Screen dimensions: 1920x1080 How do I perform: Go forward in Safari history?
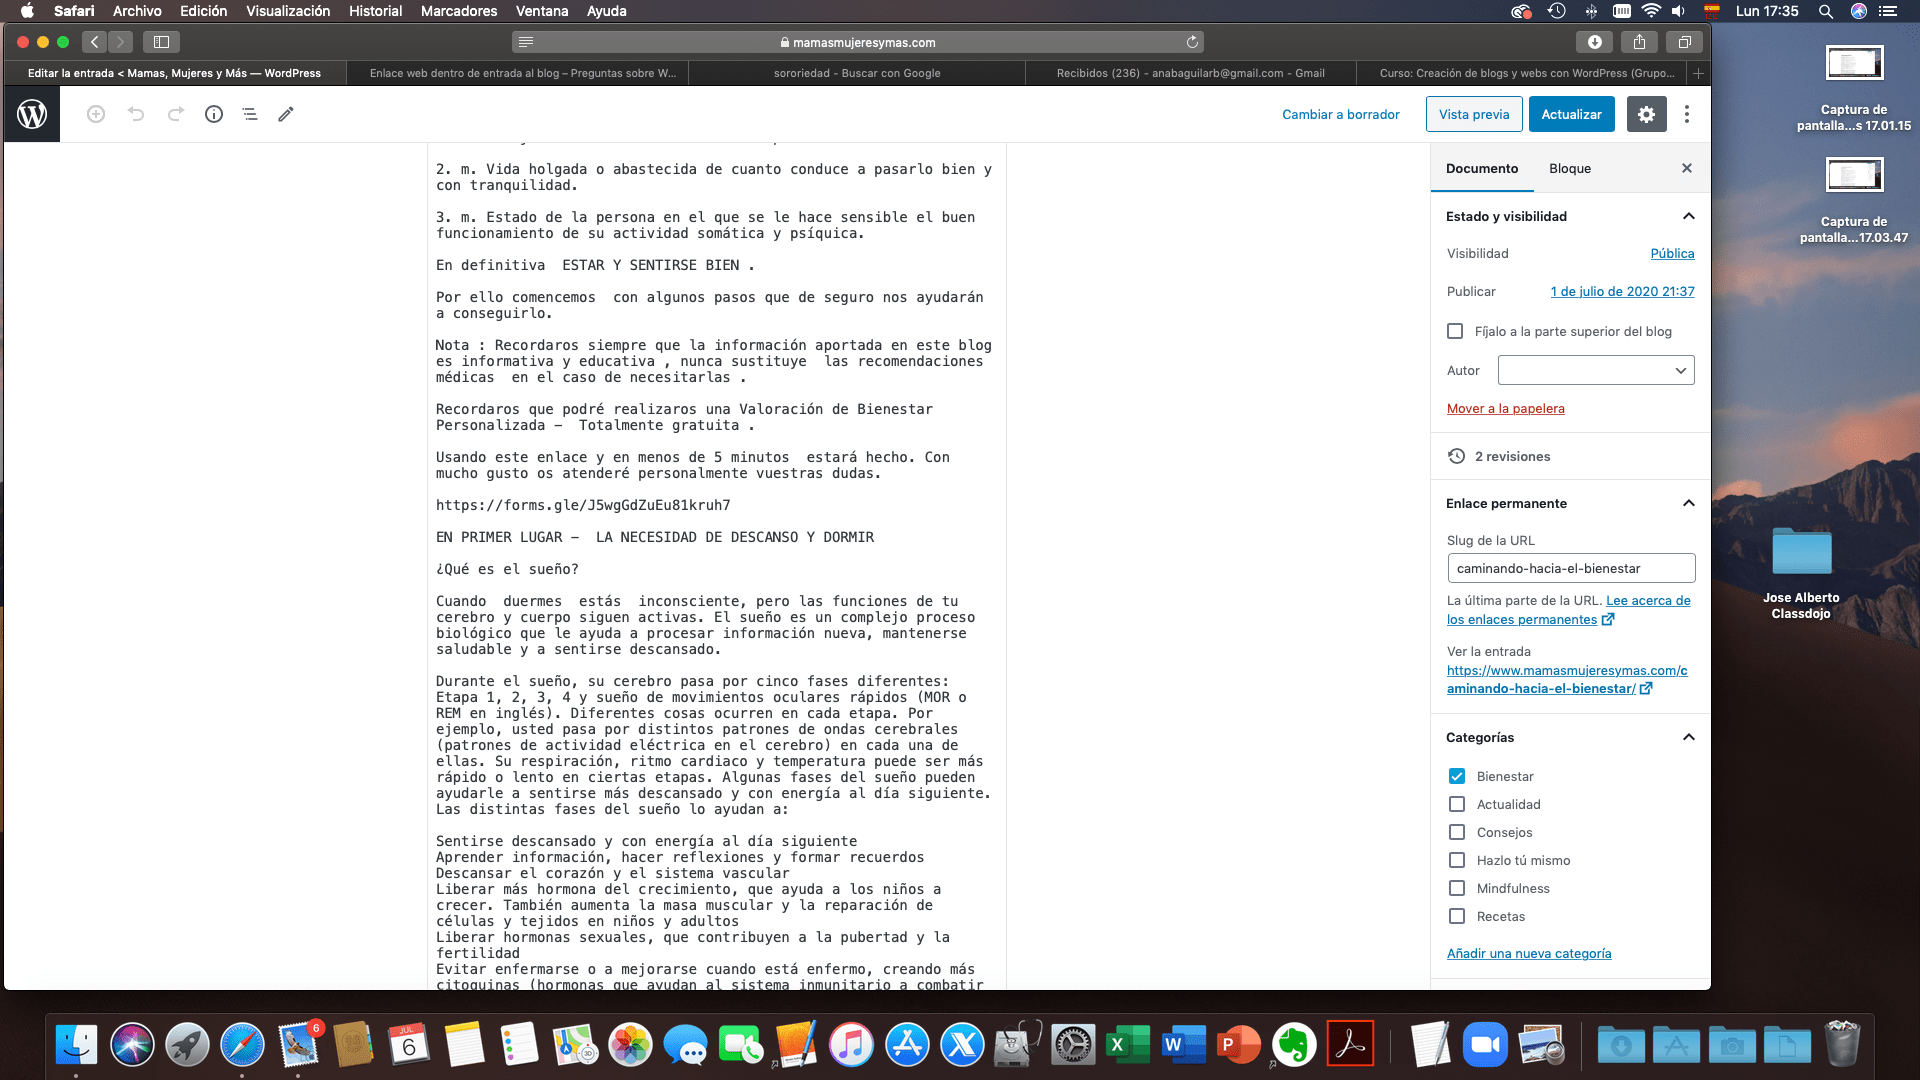pyautogui.click(x=120, y=42)
